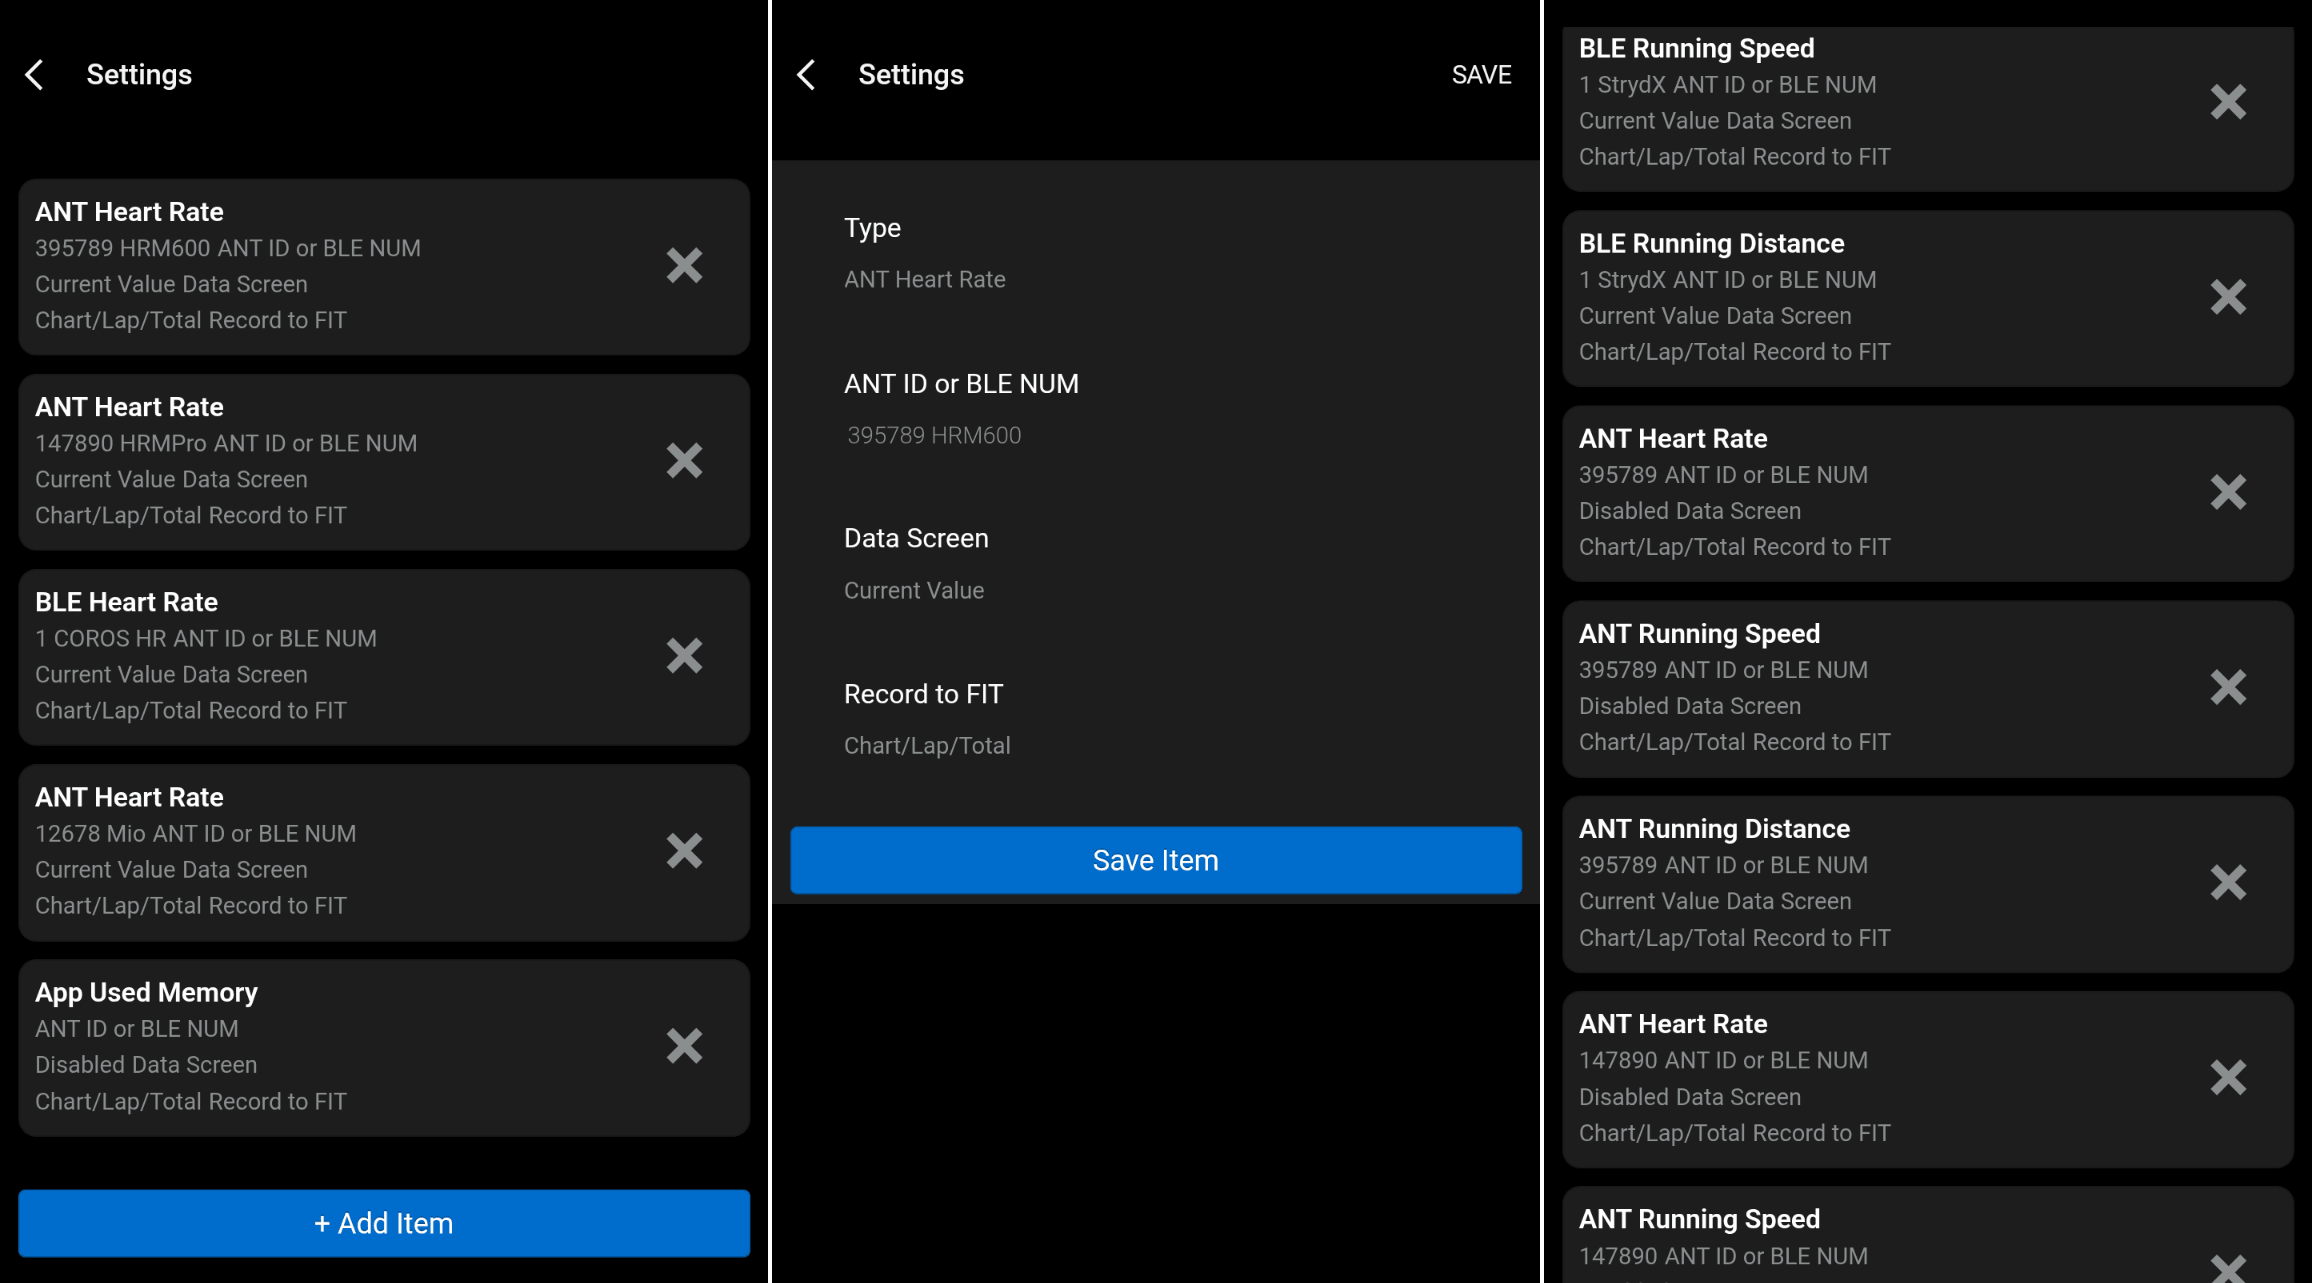Open the ANT Heart Rate 12678 Mio card
2312x1283 pixels.
[x=384, y=852]
